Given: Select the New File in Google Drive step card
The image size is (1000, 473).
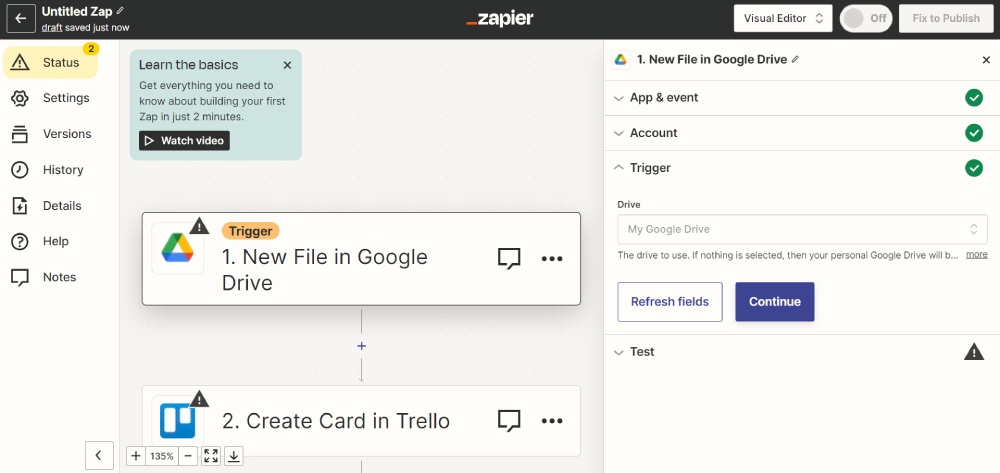Looking at the screenshot, I should point(361,259).
